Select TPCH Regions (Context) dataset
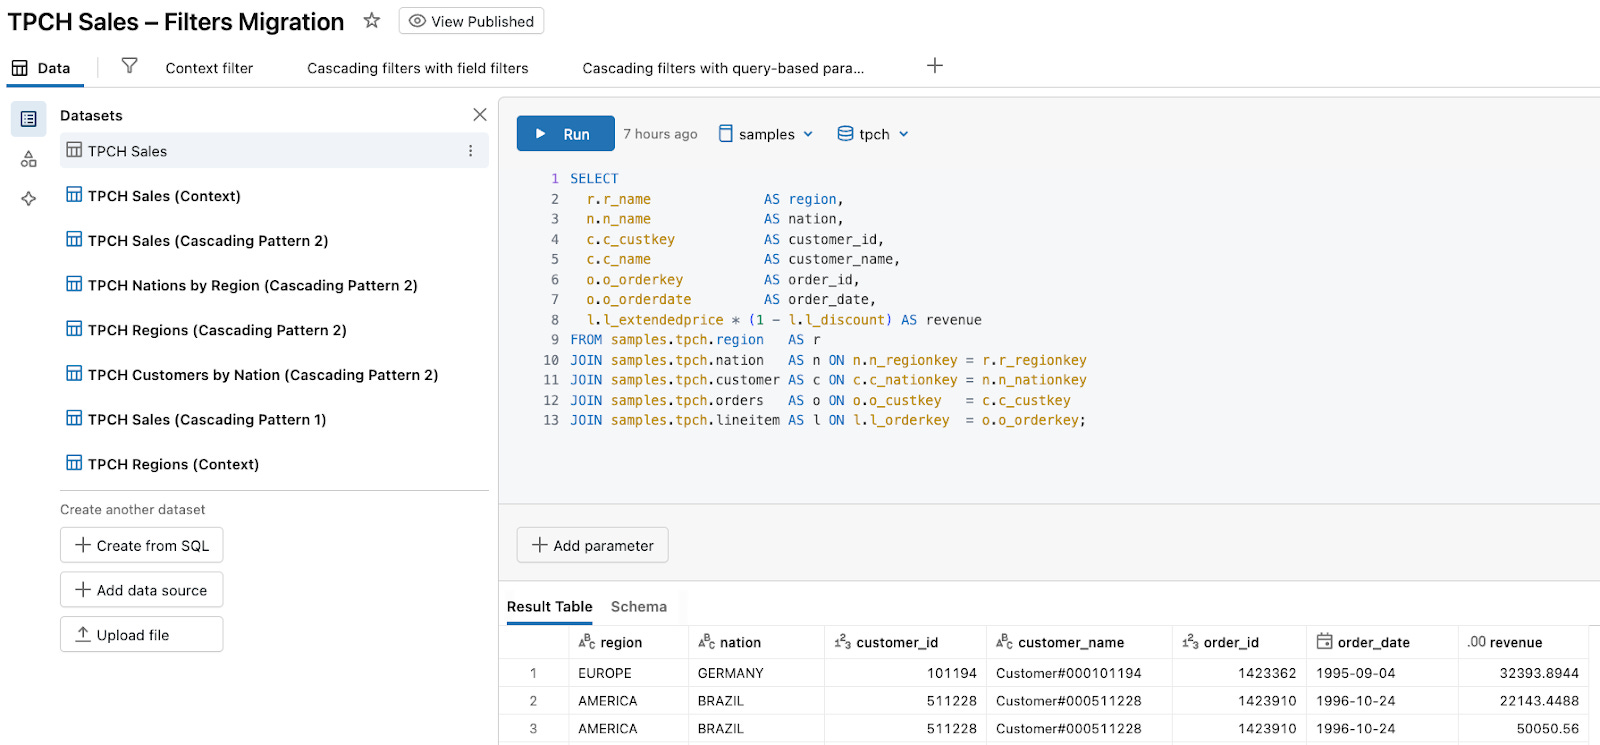 coord(274,464)
